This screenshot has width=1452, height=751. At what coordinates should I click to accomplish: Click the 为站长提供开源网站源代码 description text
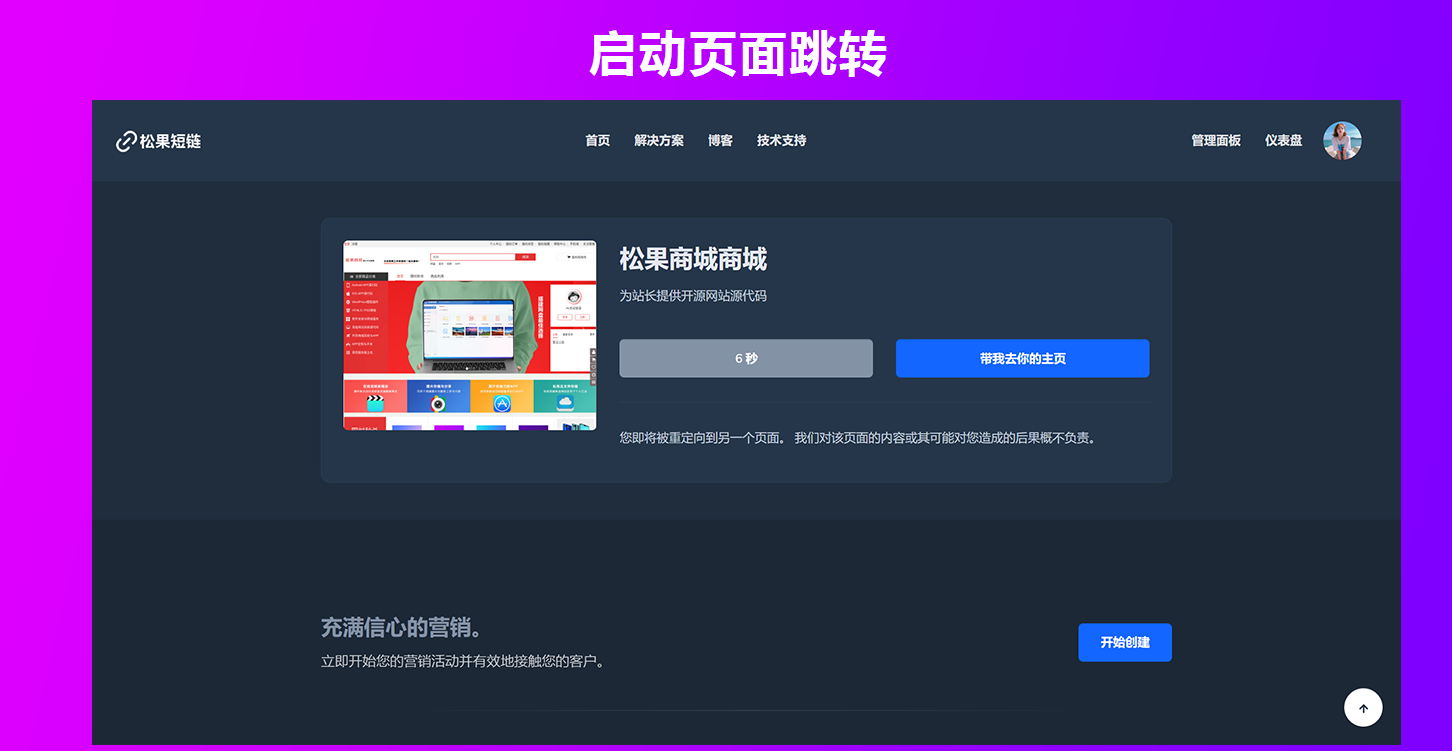click(693, 296)
